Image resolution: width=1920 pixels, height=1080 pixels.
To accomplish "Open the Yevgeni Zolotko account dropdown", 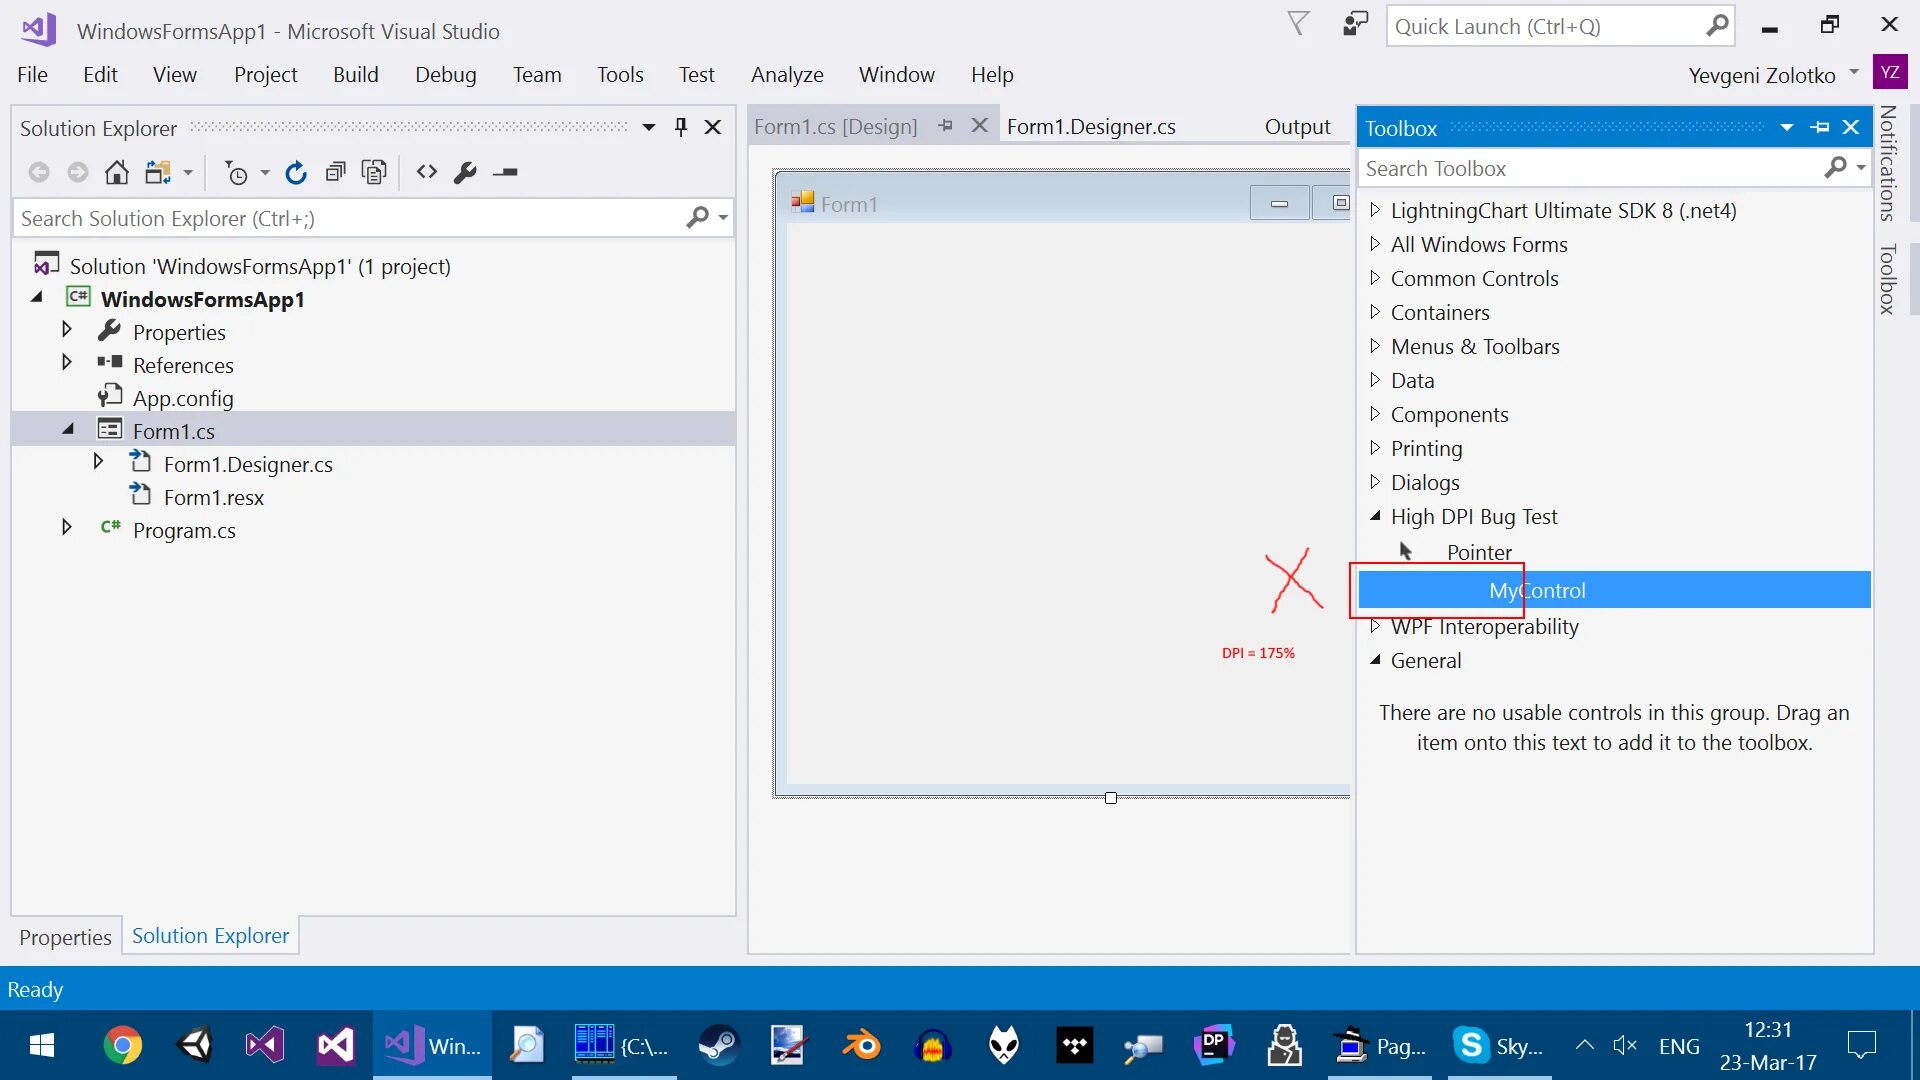I will tap(1854, 72).
